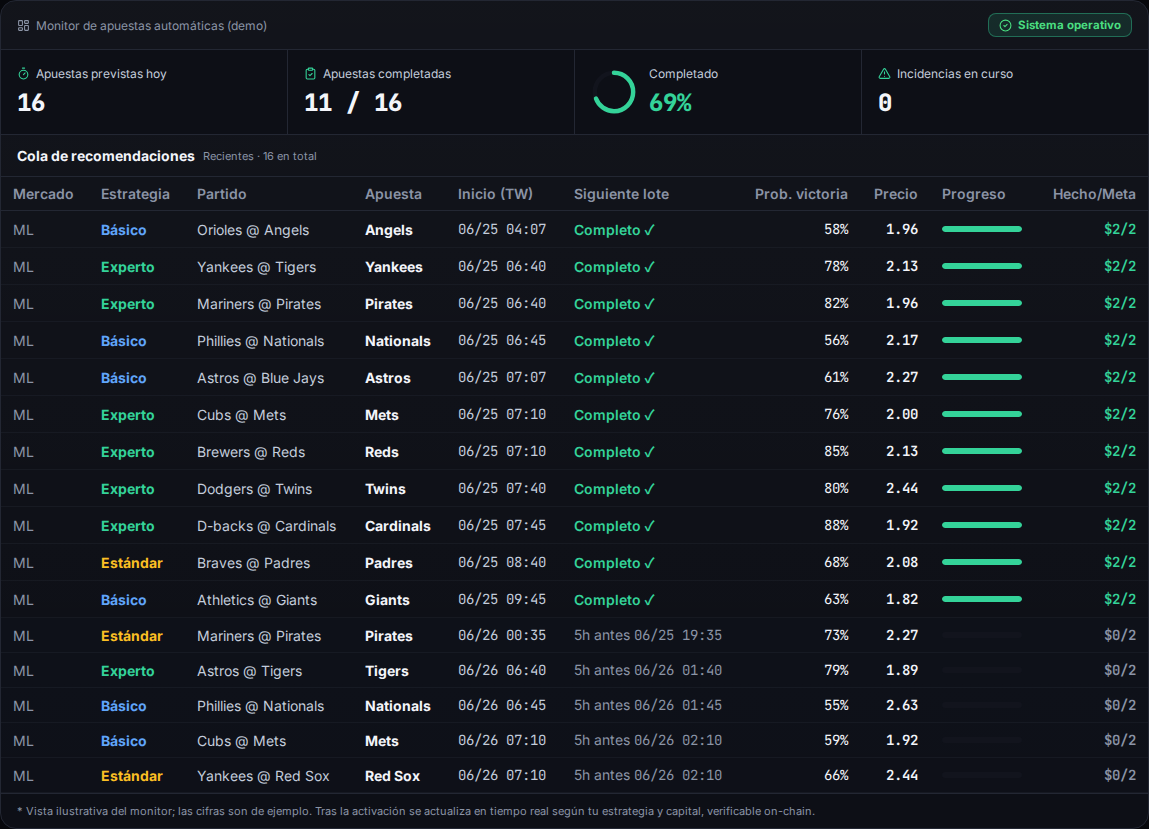Select the Mercado column header
This screenshot has height=829, width=1149.
coord(43,194)
